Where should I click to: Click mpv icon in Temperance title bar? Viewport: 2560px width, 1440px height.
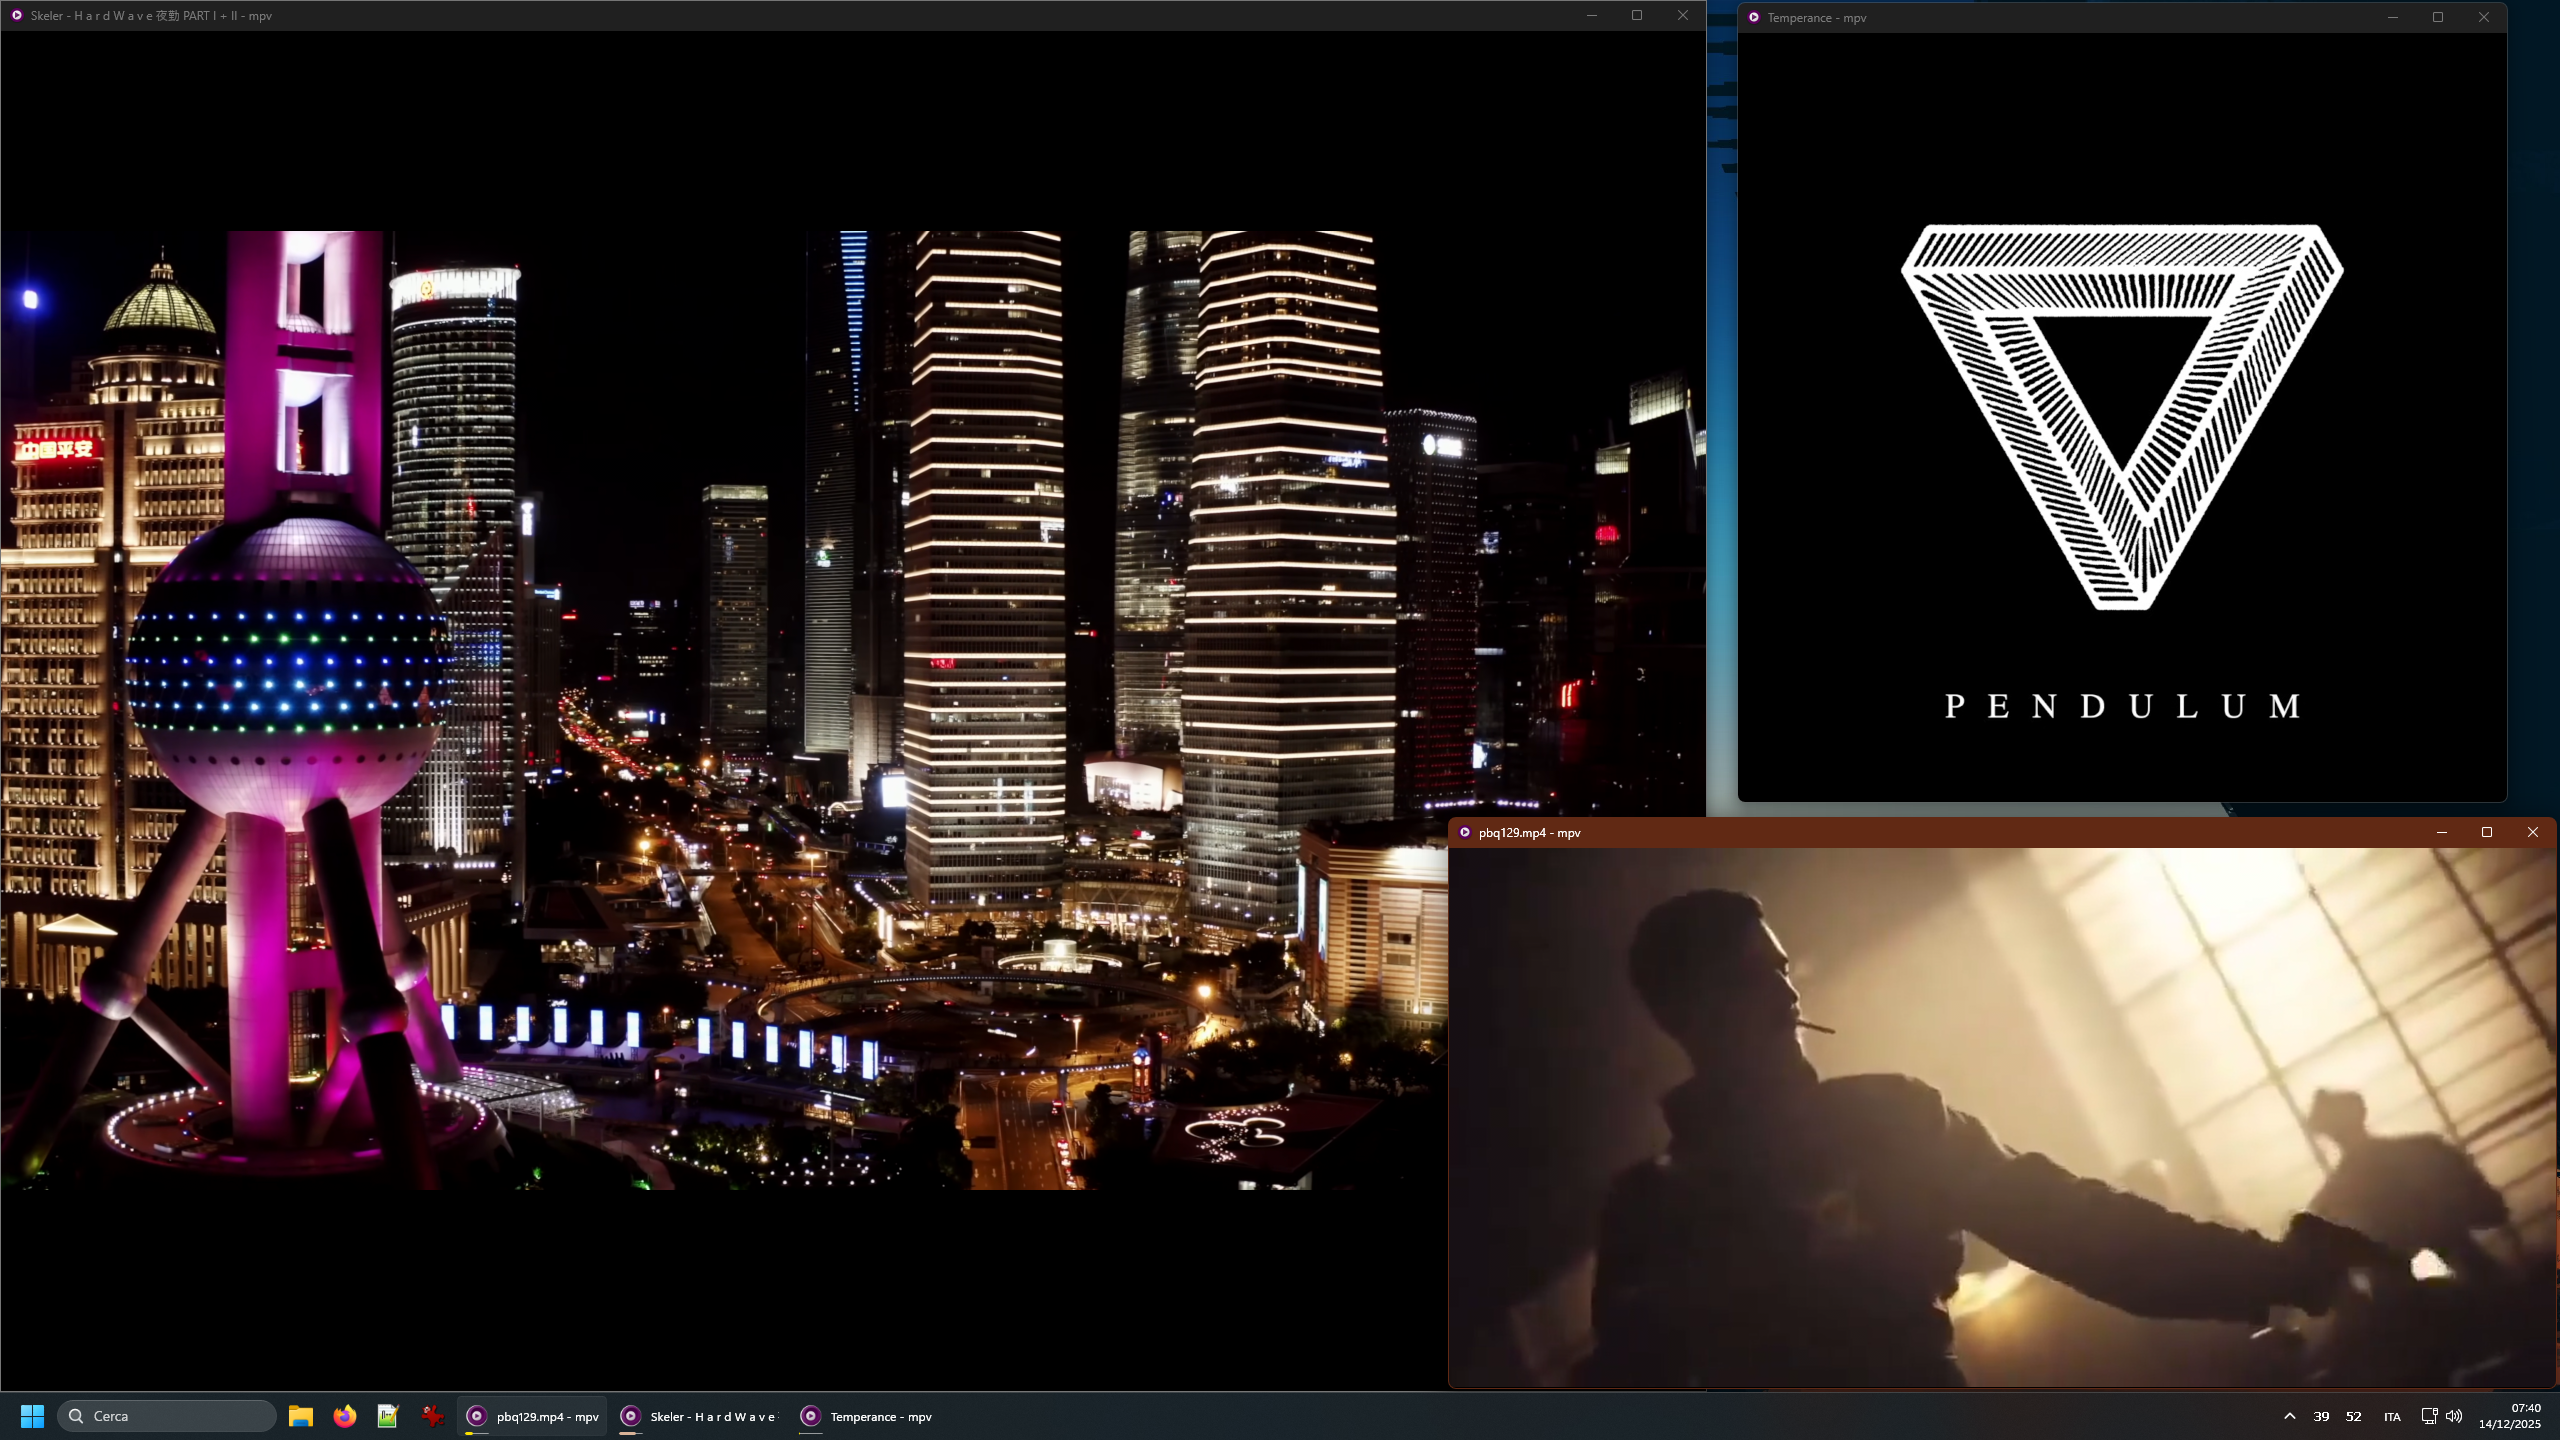pyautogui.click(x=1754, y=17)
